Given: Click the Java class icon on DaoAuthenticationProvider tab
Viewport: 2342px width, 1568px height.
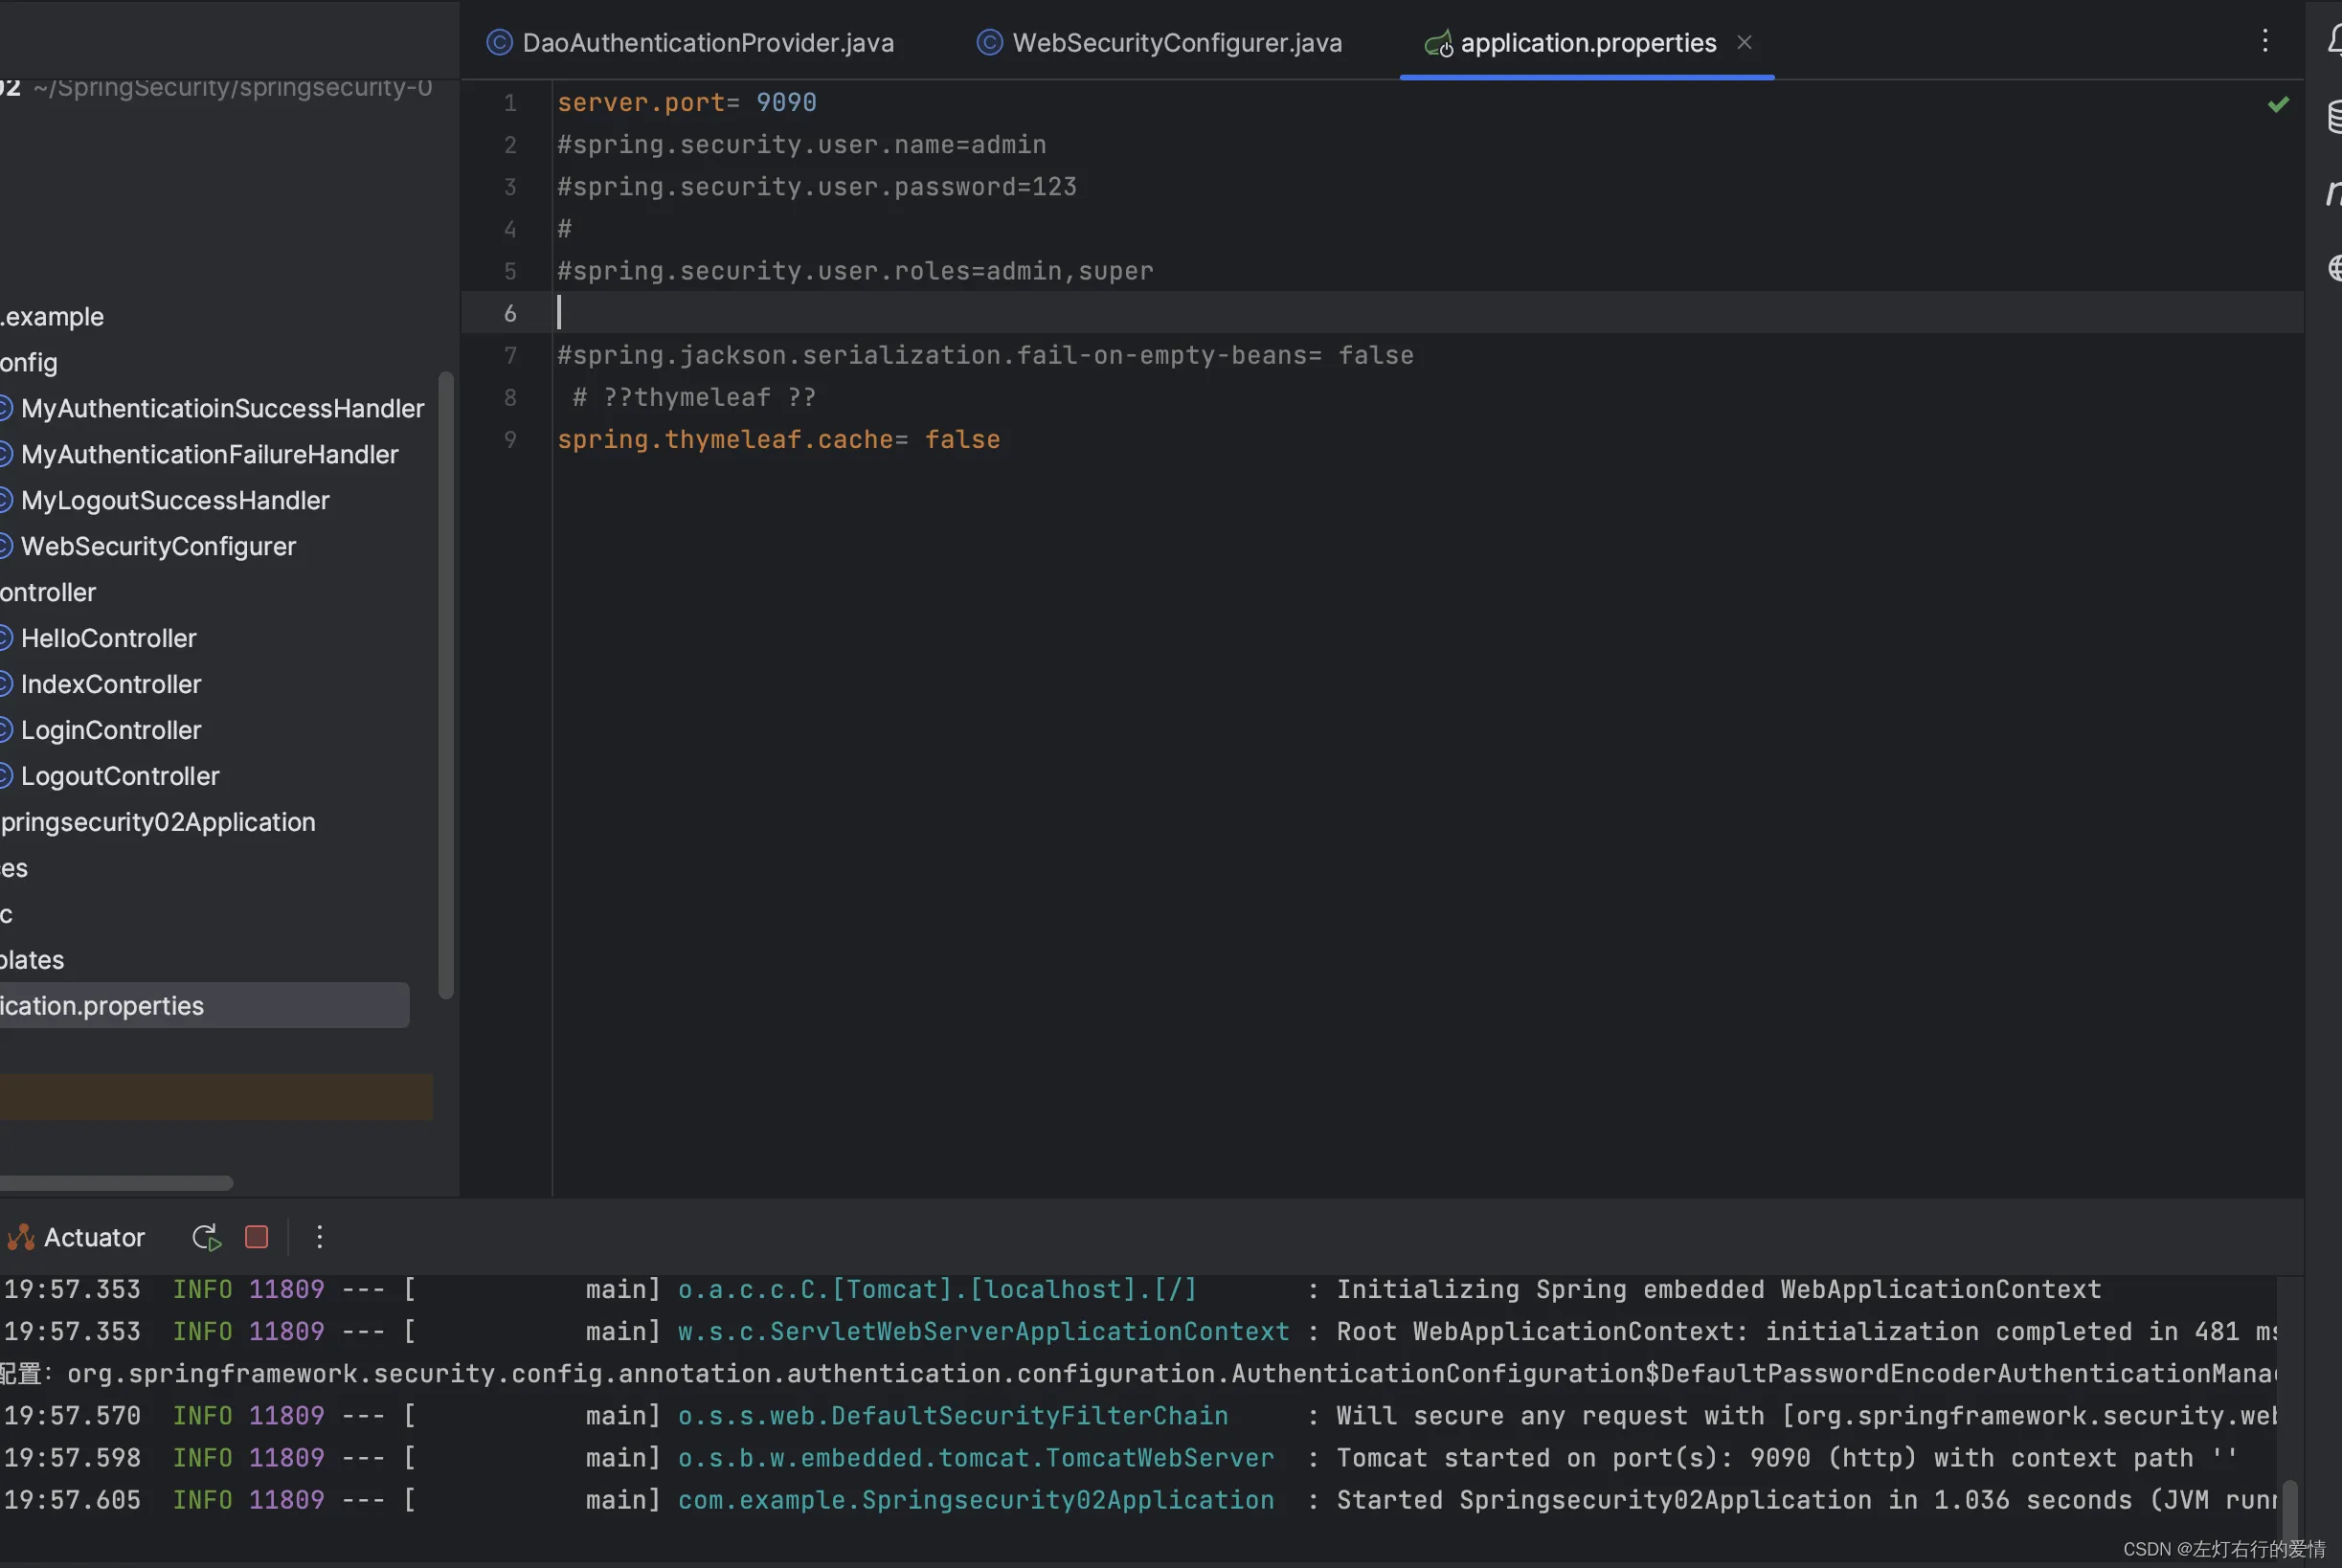Looking at the screenshot, I should point(499,43).
